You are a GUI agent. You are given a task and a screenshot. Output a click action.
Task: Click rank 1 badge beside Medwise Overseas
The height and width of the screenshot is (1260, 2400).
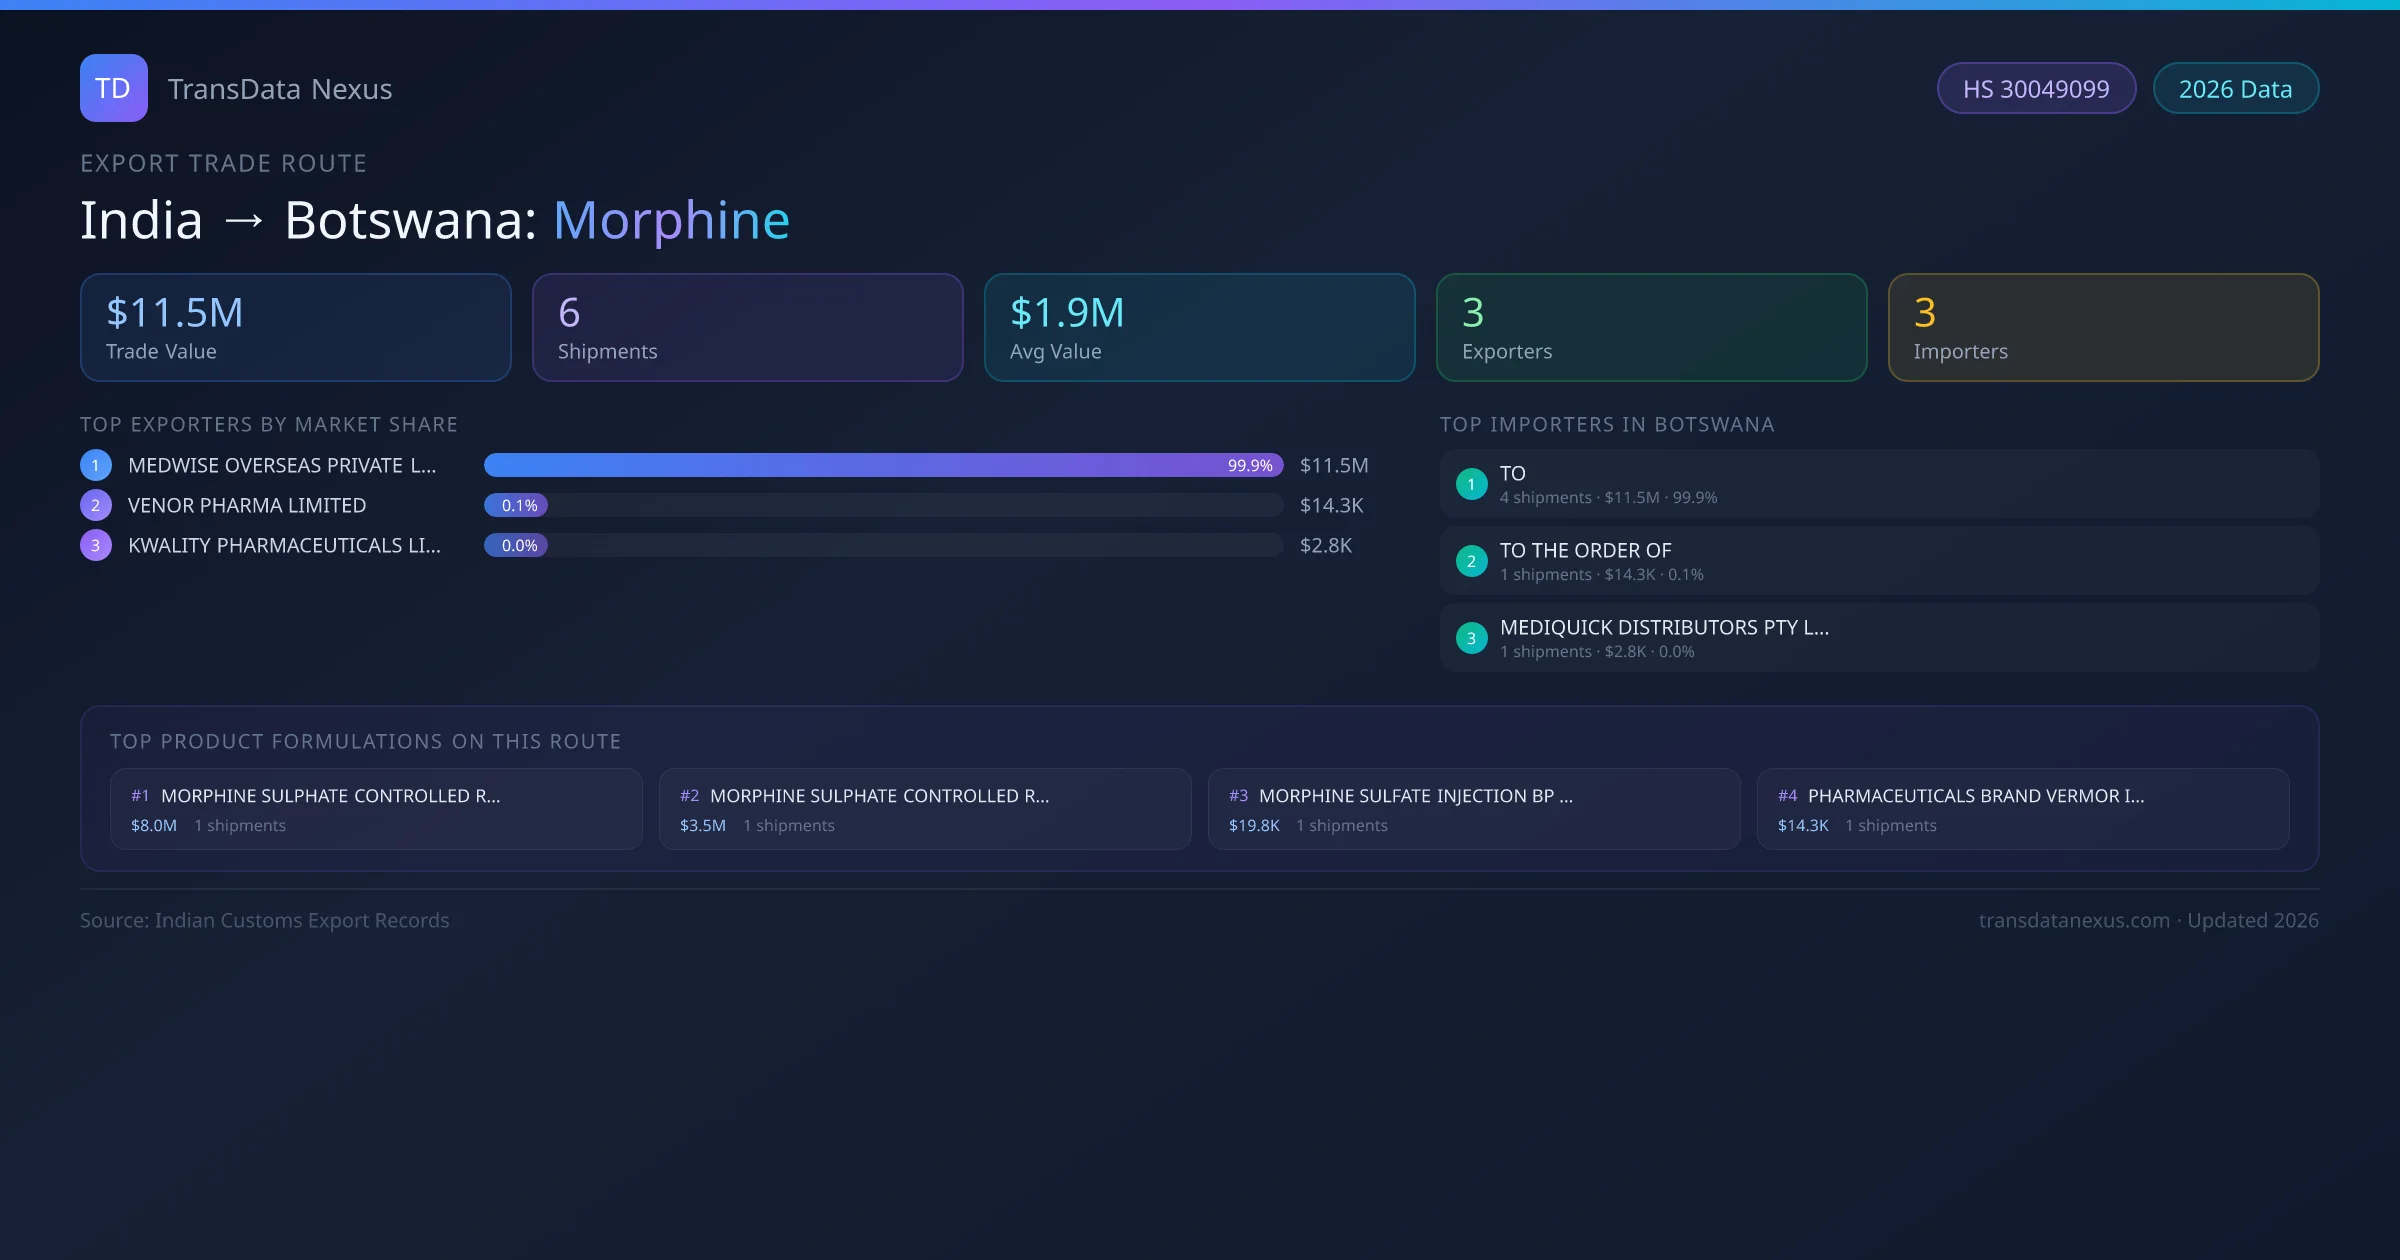96,465
